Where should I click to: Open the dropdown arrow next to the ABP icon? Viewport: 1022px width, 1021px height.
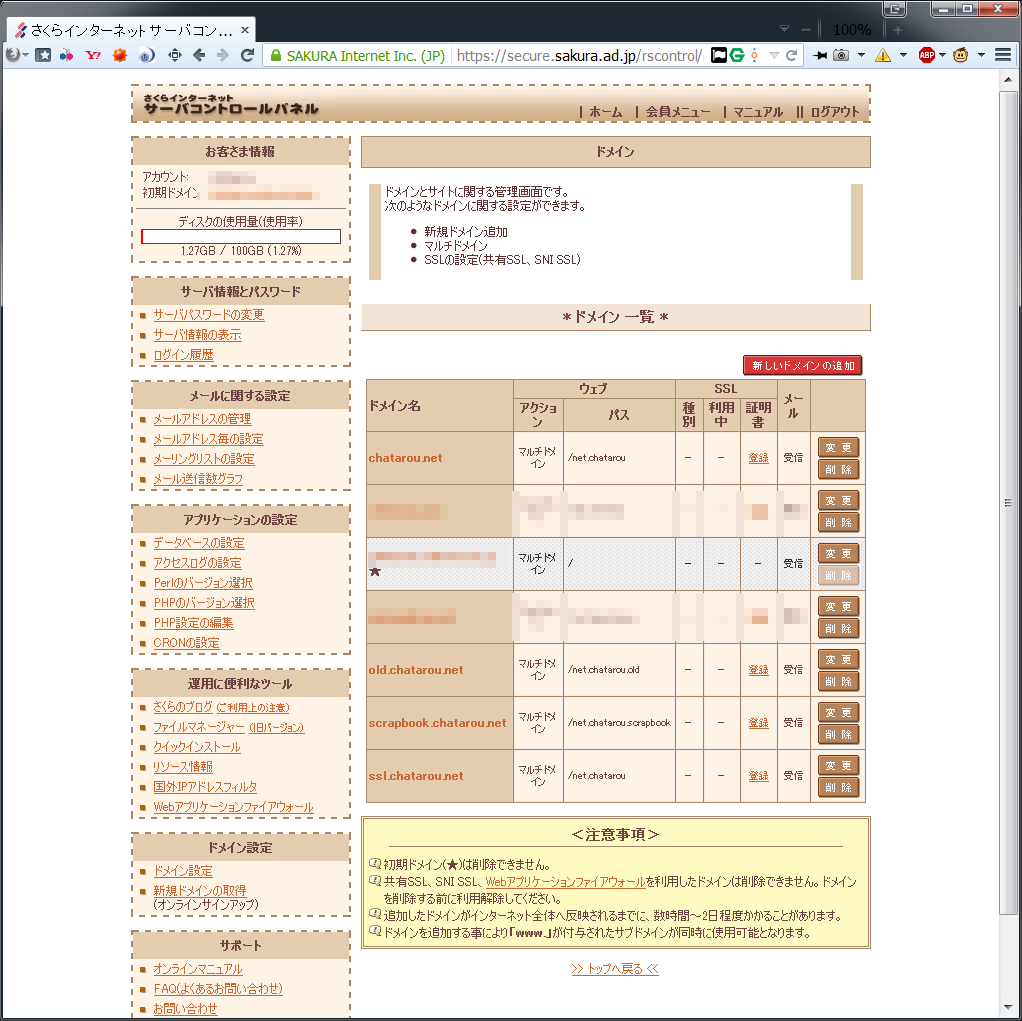(x=942, y=55)
